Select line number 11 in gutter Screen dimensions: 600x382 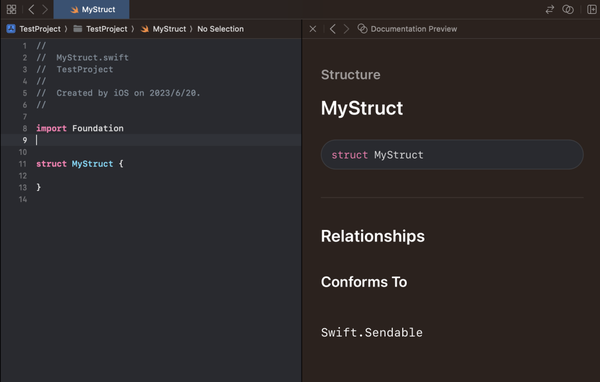coord(23,164)
